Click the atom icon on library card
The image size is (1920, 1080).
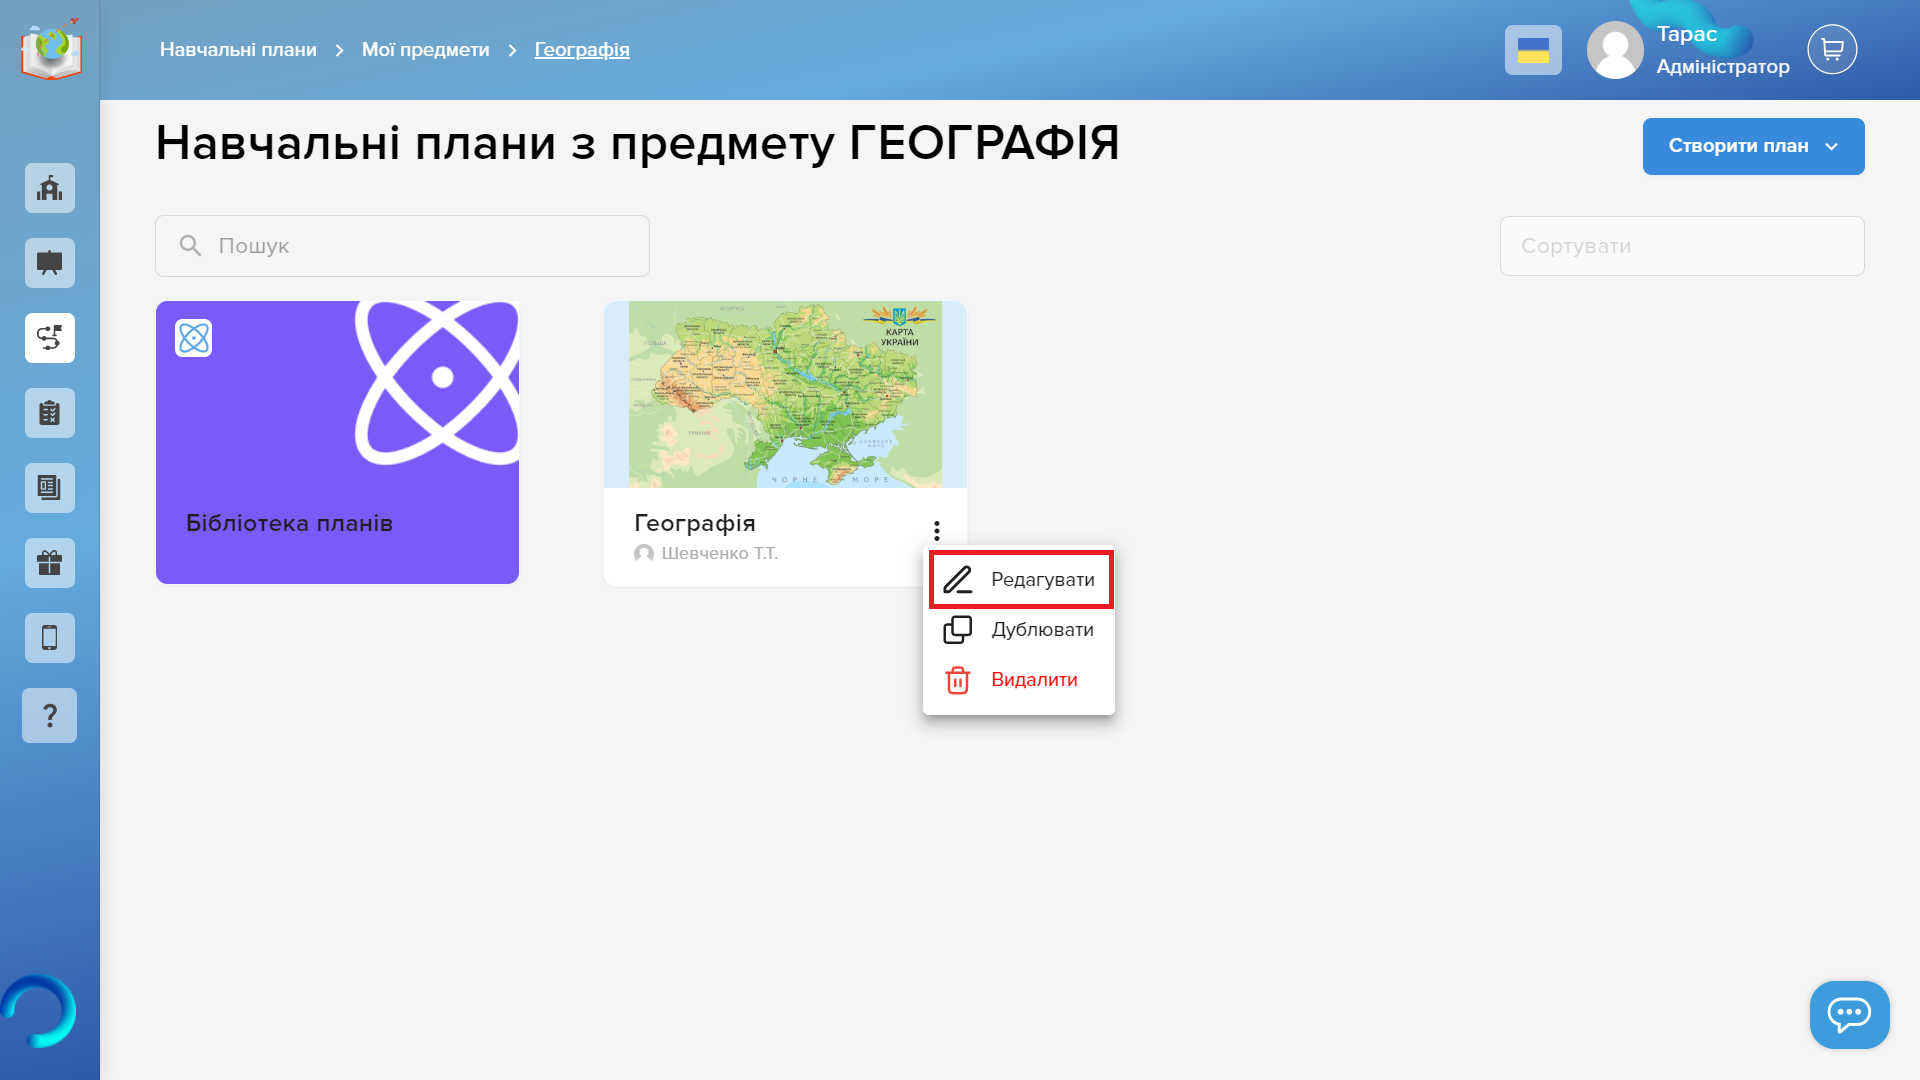pos(194,338)
